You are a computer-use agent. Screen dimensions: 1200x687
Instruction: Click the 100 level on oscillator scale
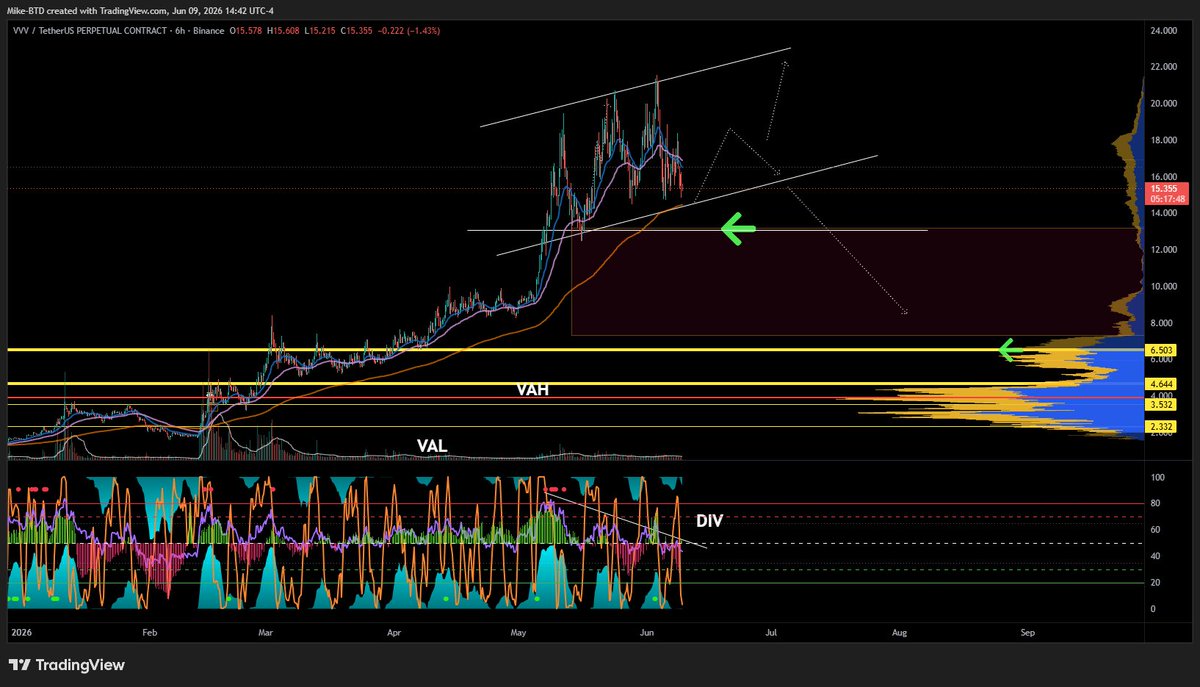pyautogui.click(x=1156, y=478)
